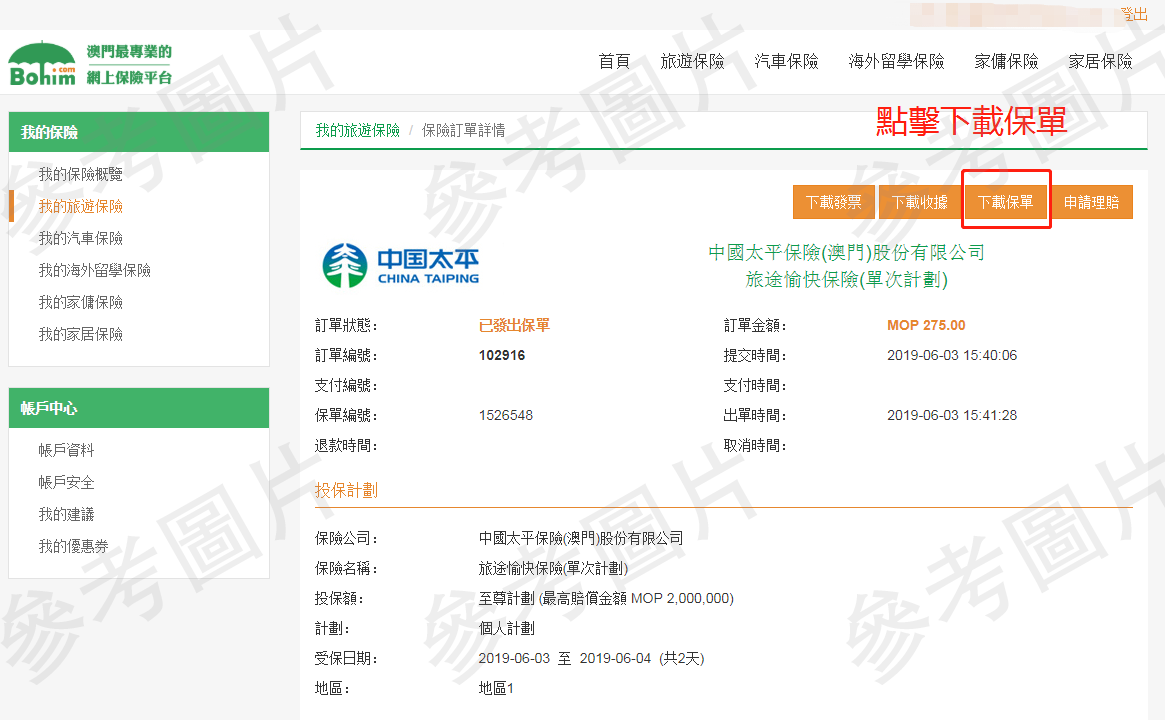Open the 海外留學保險 navigation item
This screenshot has width=1165, height=720.
click(x=896, y=62)
